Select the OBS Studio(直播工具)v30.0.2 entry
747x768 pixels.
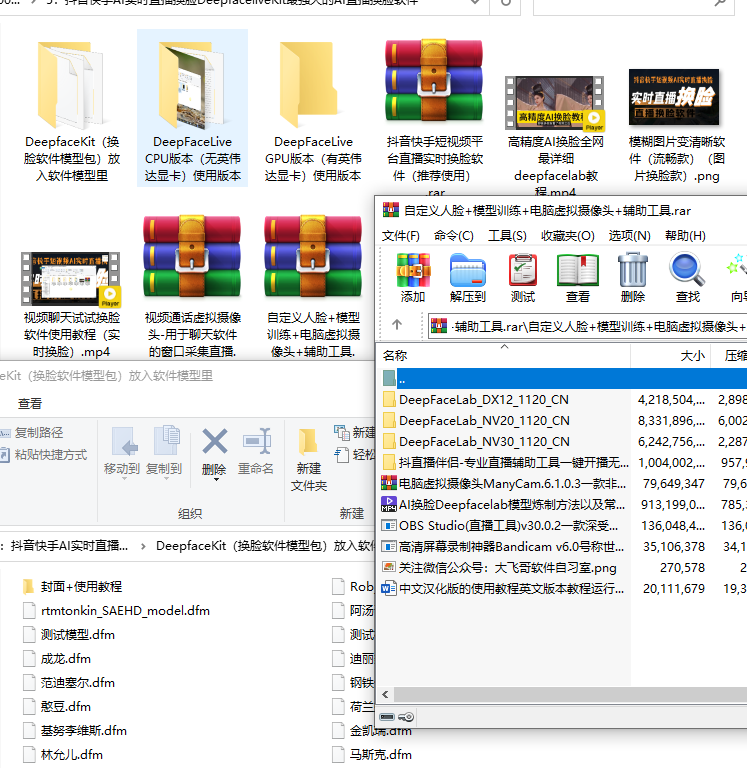[x=564, y=526]
